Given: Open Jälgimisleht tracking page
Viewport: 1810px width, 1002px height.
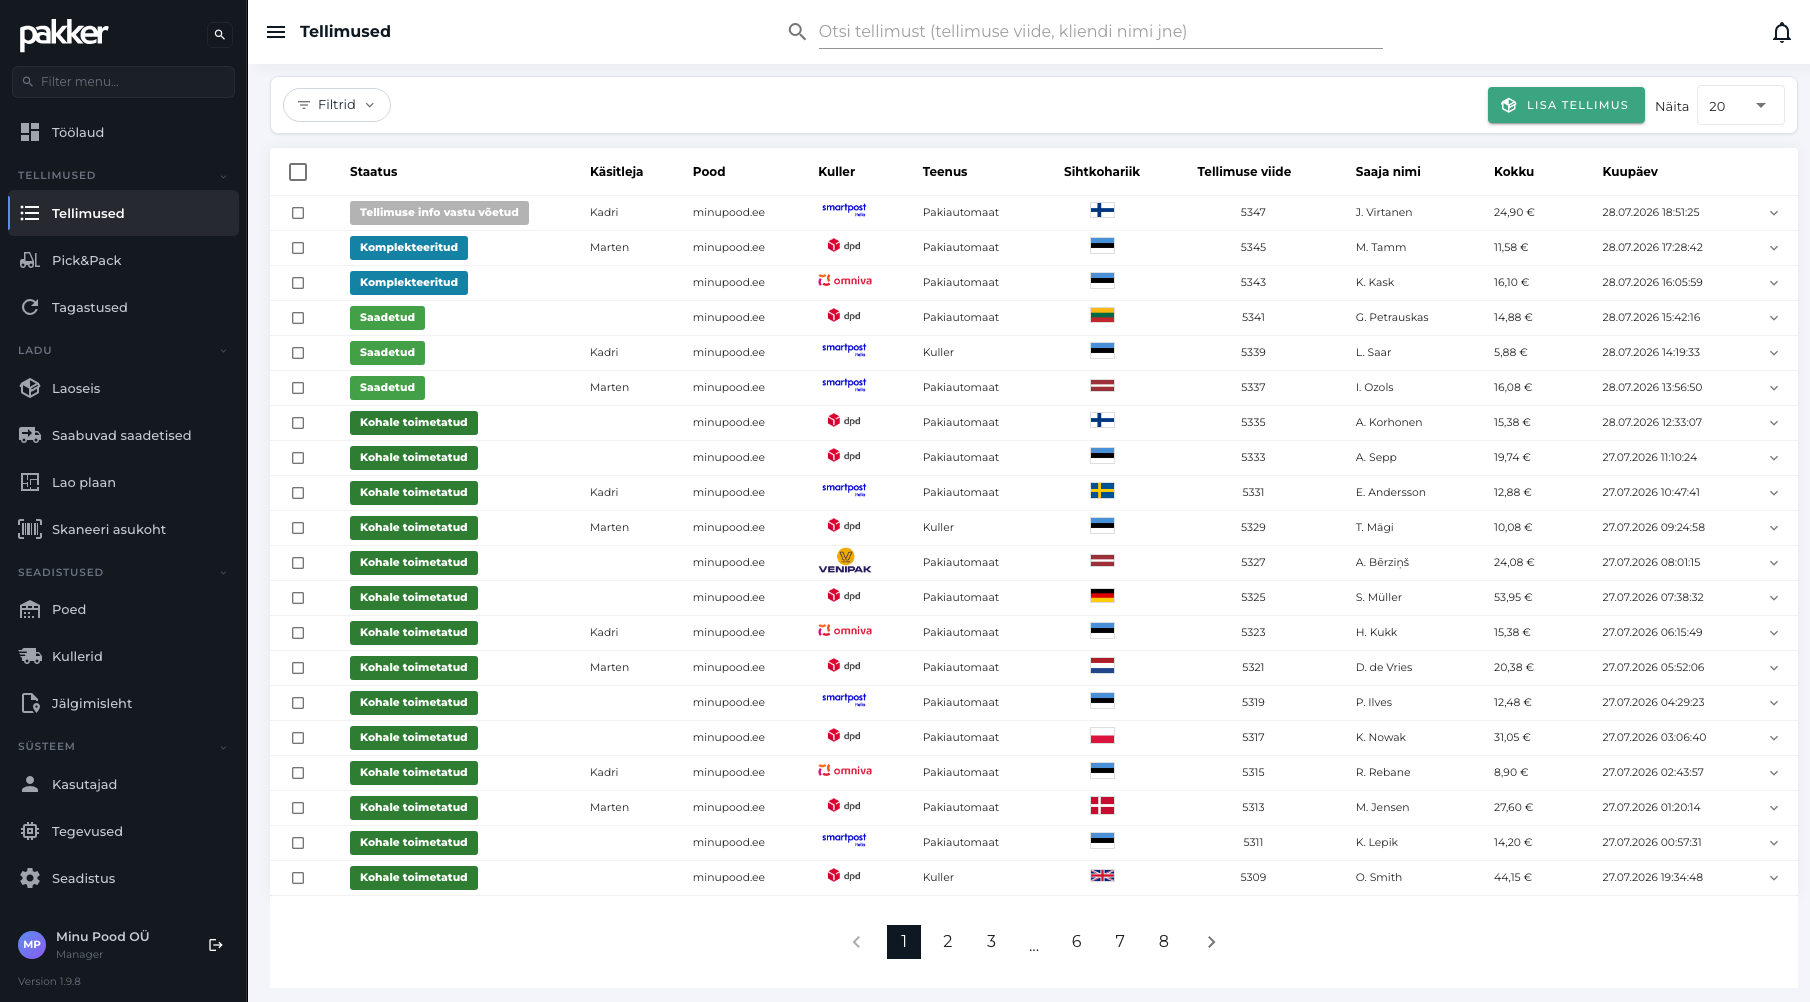Looking at the screenshot, I should [x=123, y=703].
